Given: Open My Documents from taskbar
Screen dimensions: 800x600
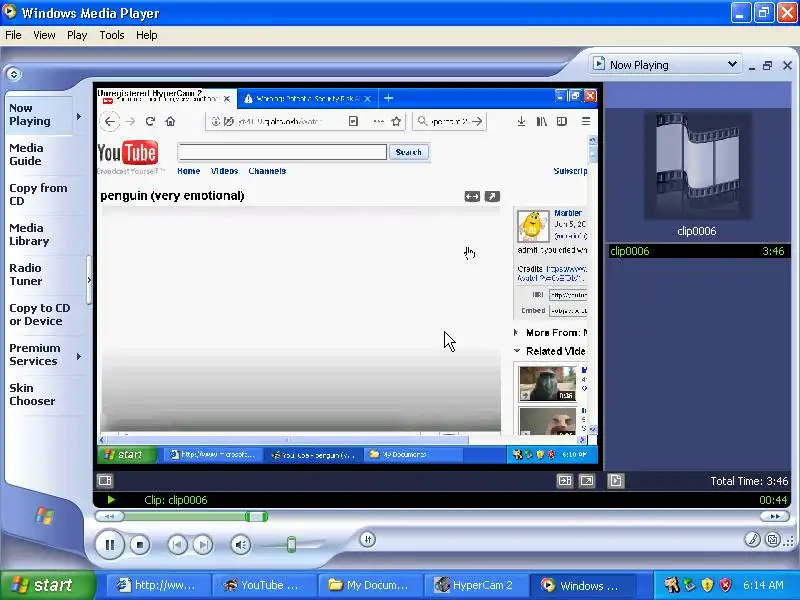Looking at the screenshot, I should 370,585.
